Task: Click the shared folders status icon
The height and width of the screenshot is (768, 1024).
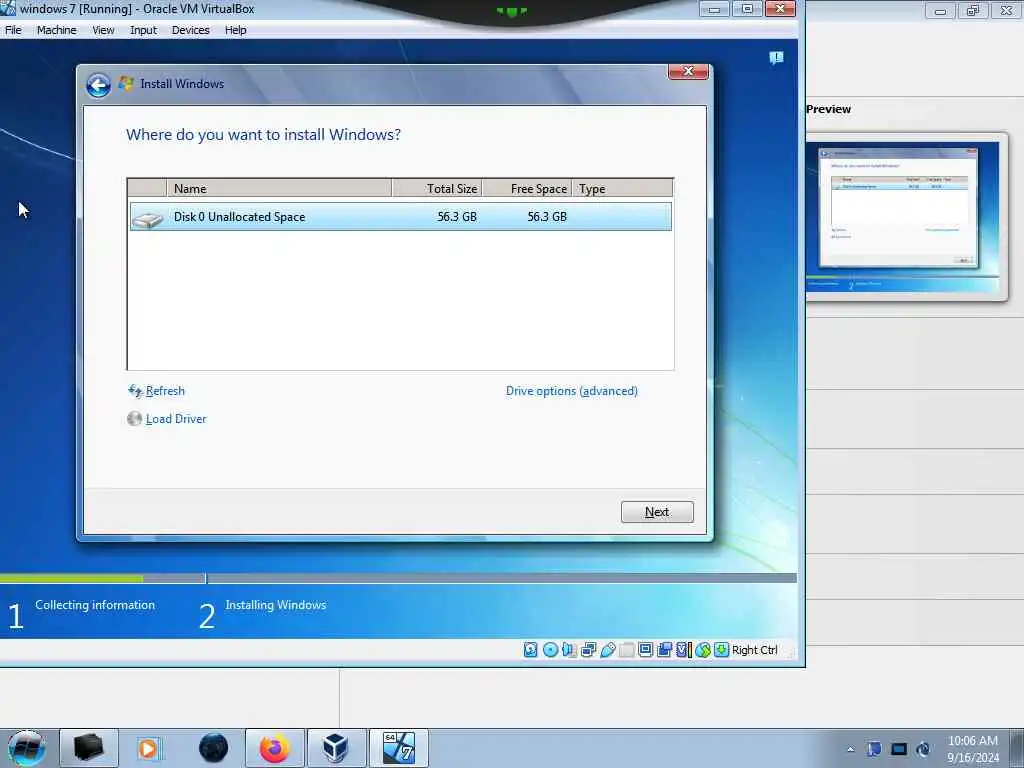Action: pyautogui.click(x=626, y=650)
